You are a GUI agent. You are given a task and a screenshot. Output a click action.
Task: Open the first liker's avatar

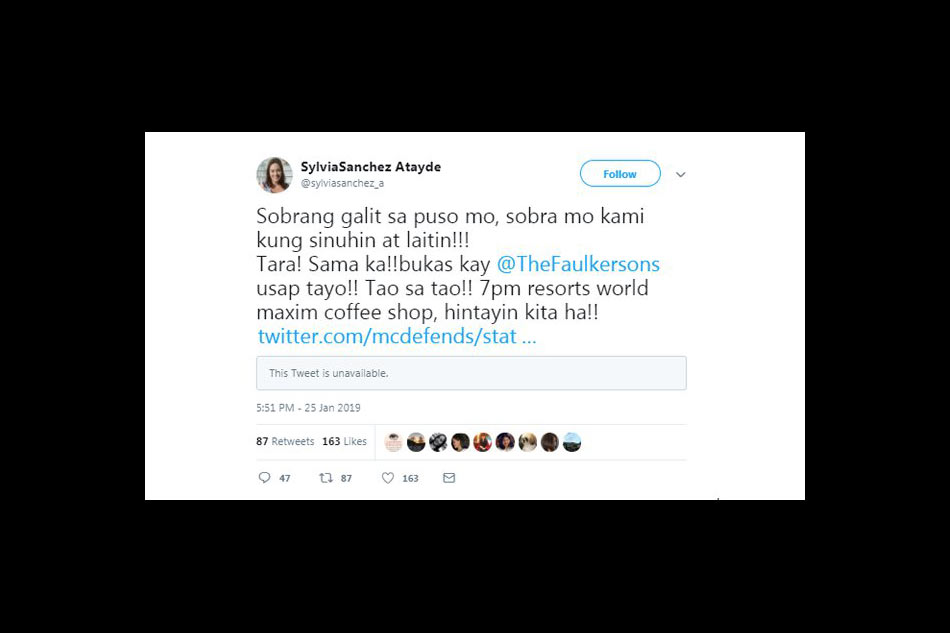tap(394, 442)
